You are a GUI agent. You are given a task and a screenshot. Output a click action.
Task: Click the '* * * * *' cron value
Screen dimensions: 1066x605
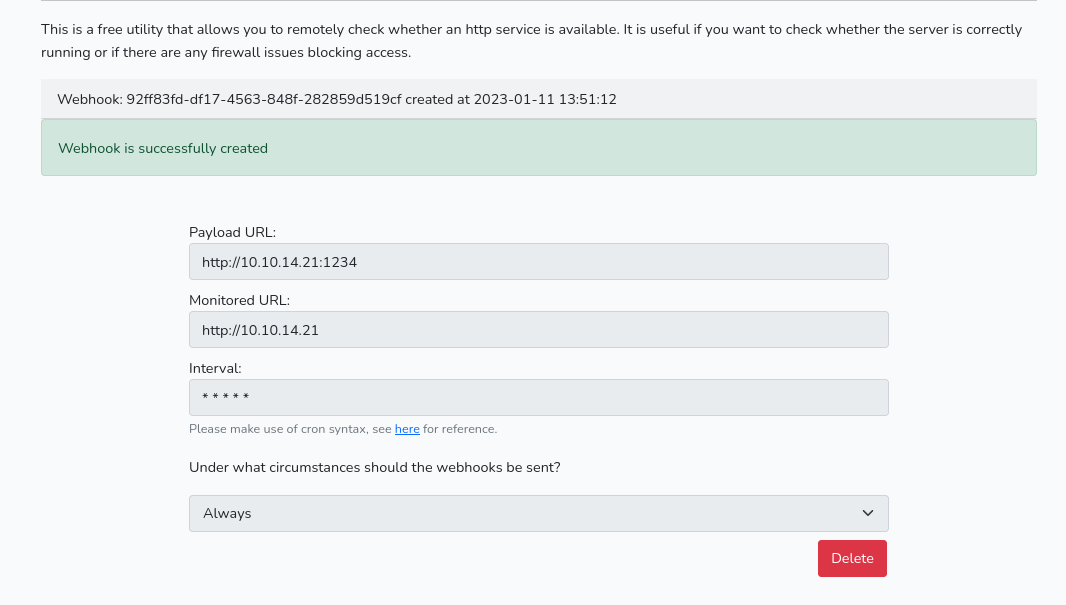point(225,398)
